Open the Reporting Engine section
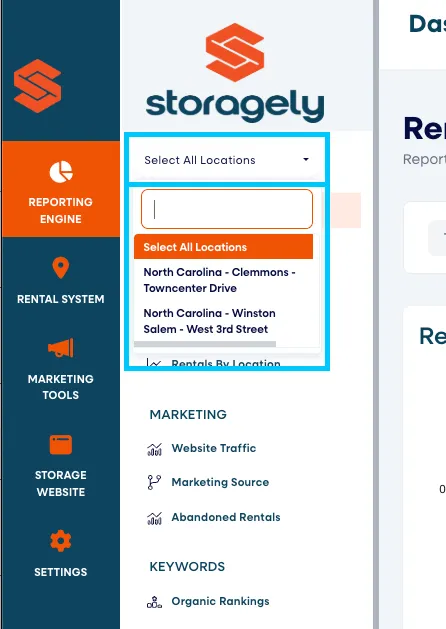 click(61, 189)
